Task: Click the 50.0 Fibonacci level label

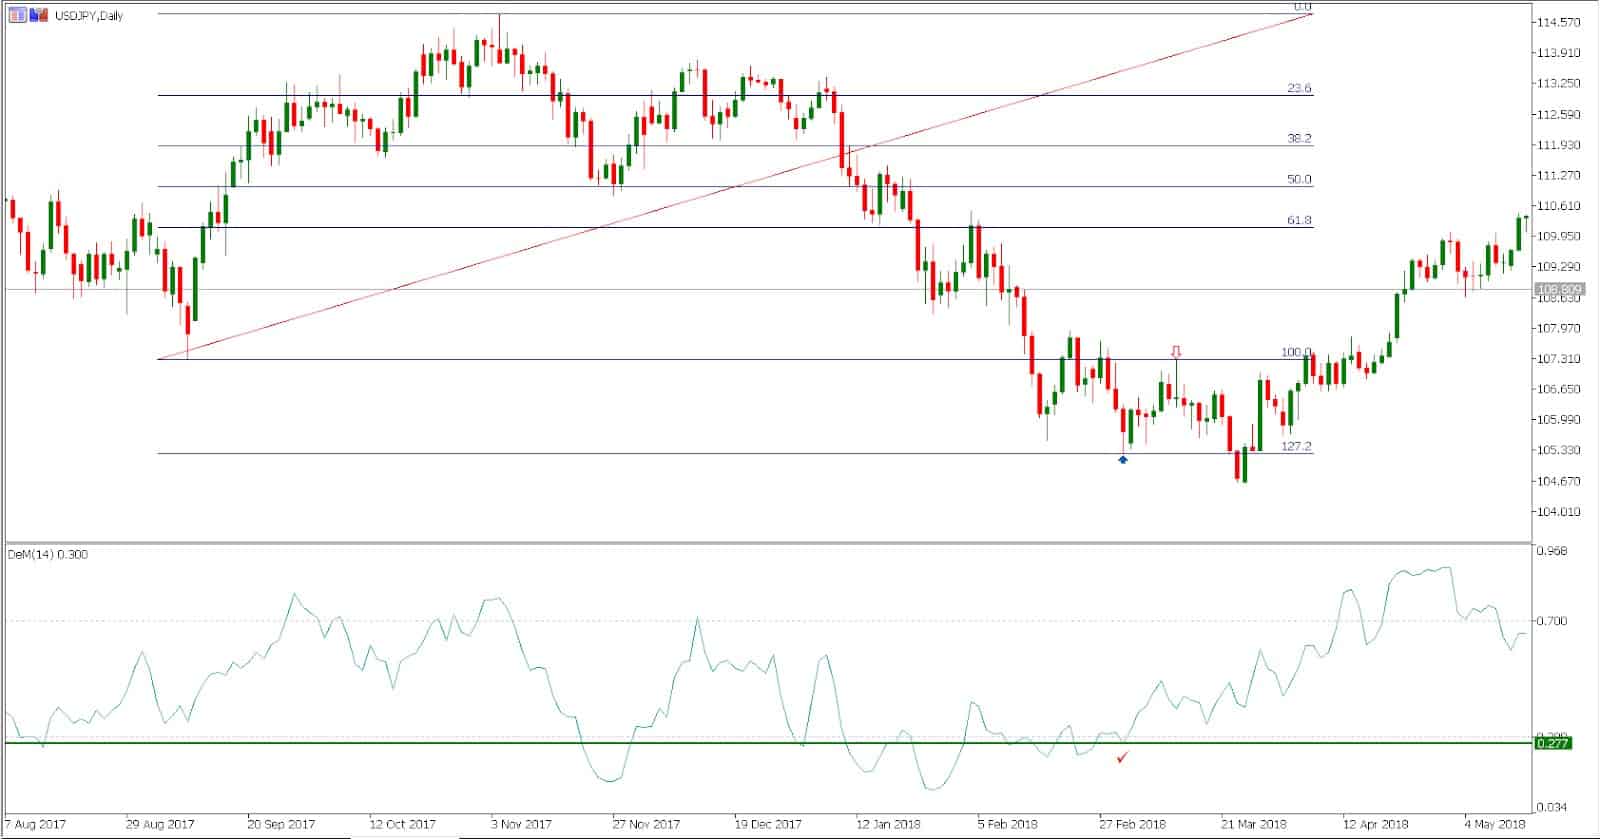Action: (1298, 180)
